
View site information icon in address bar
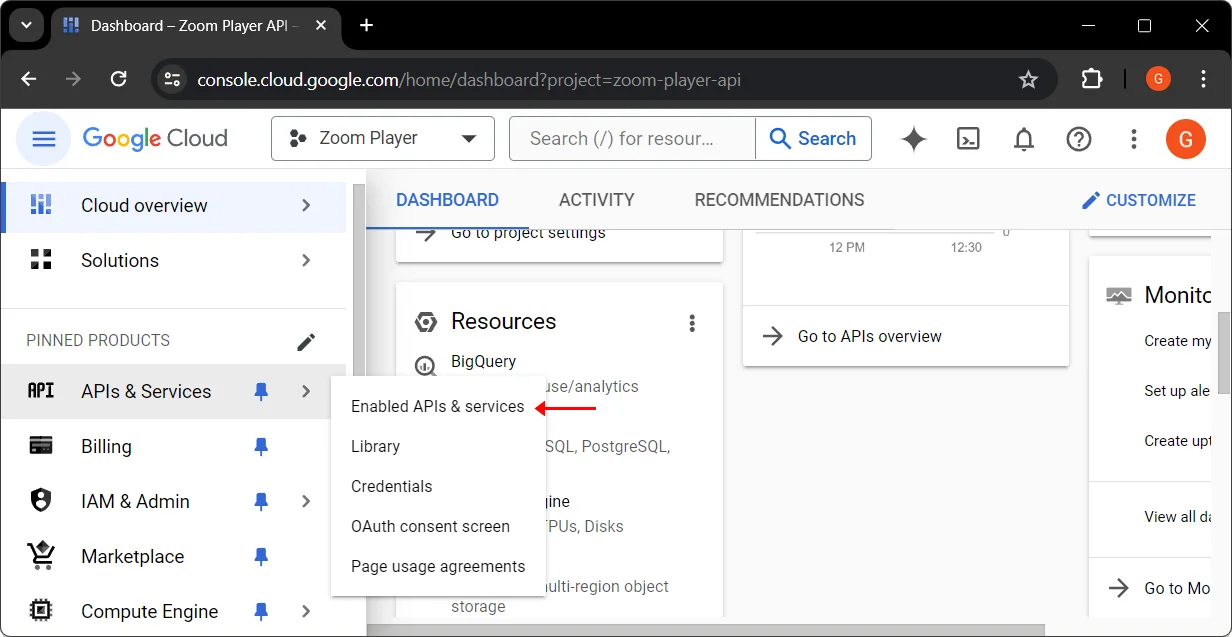(x=172, y=79)
